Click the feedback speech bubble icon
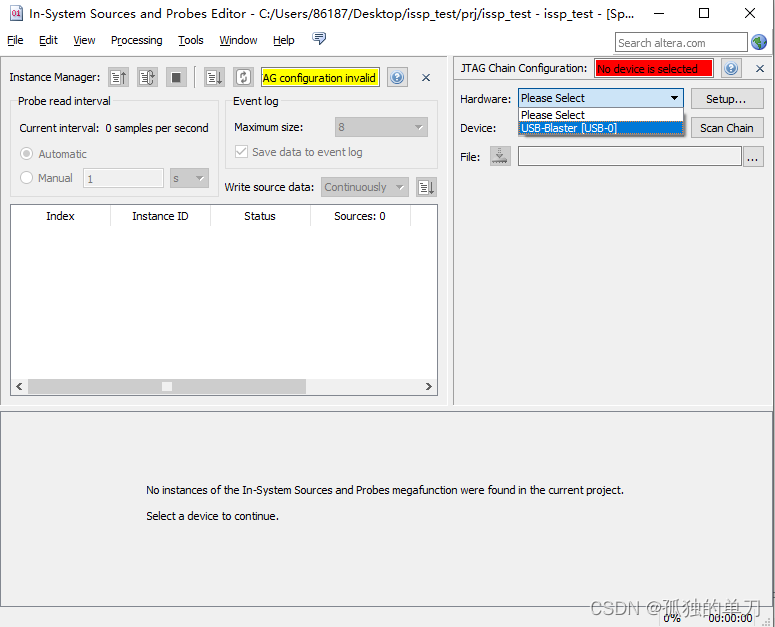This screenshot has height=627, width=775. click(x=319, y=38)
